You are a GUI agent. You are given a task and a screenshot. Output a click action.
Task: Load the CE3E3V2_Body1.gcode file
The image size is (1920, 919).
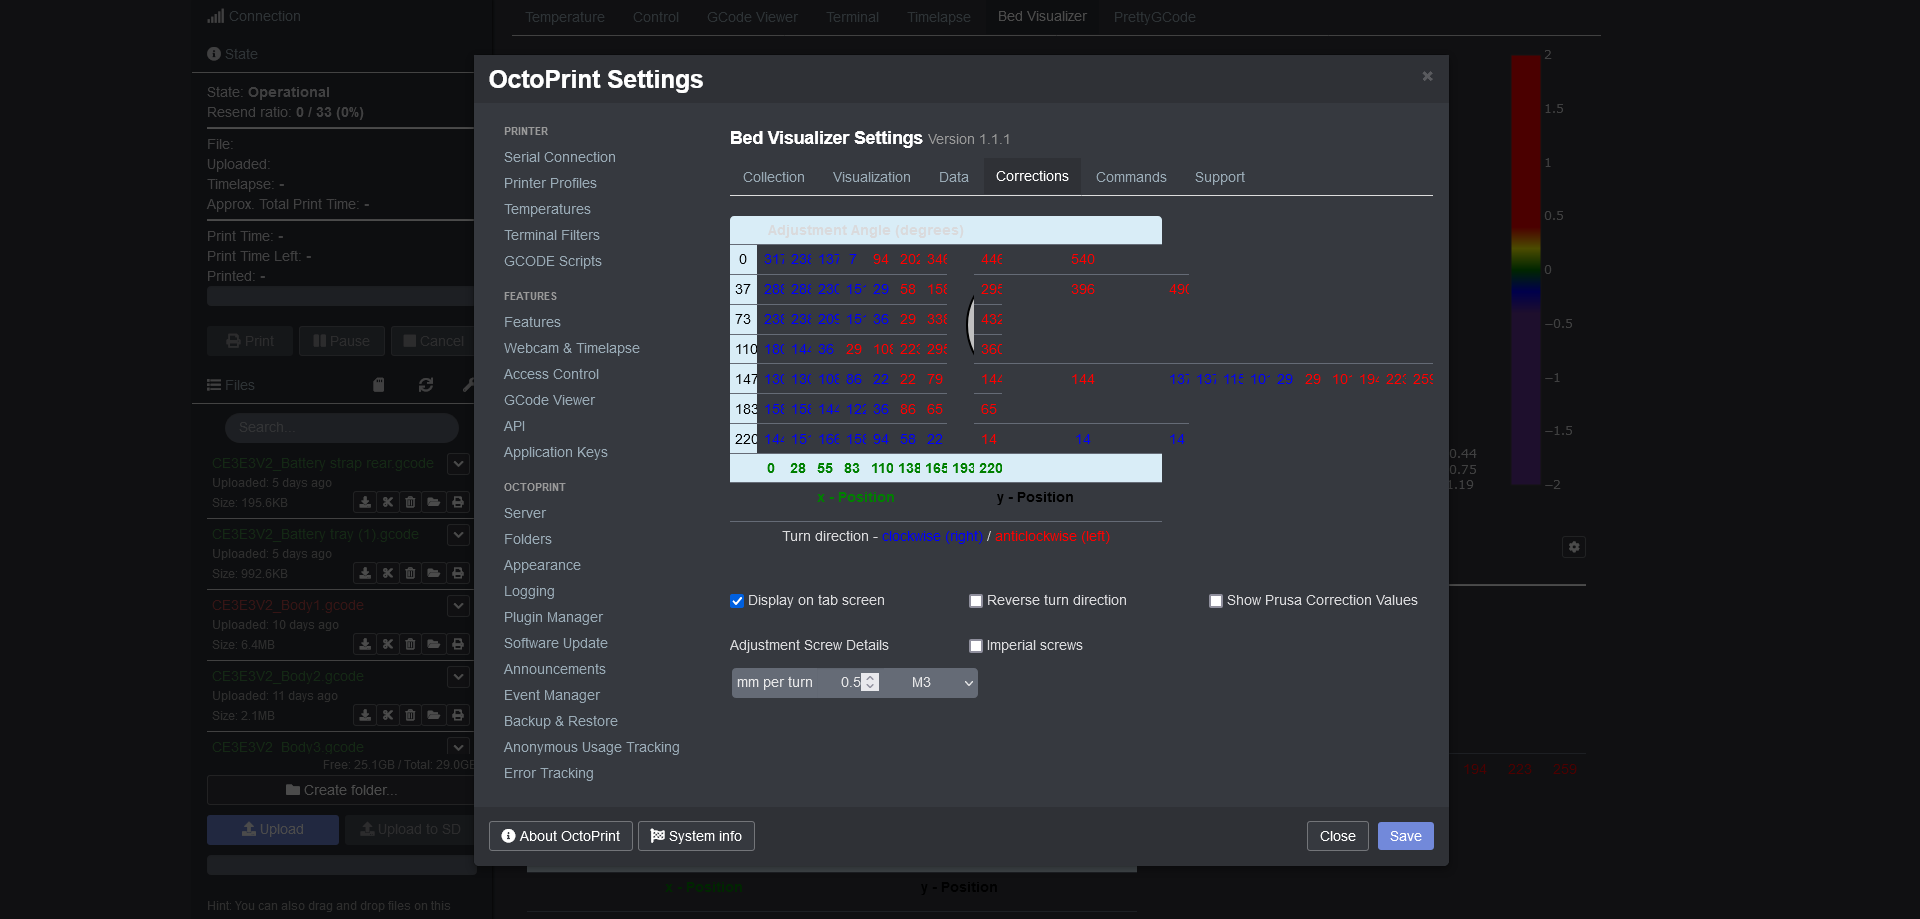tap(433, 644)
